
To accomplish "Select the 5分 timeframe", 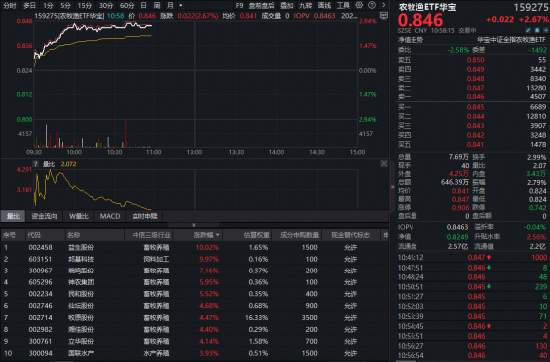I will (x=65, y=5).
